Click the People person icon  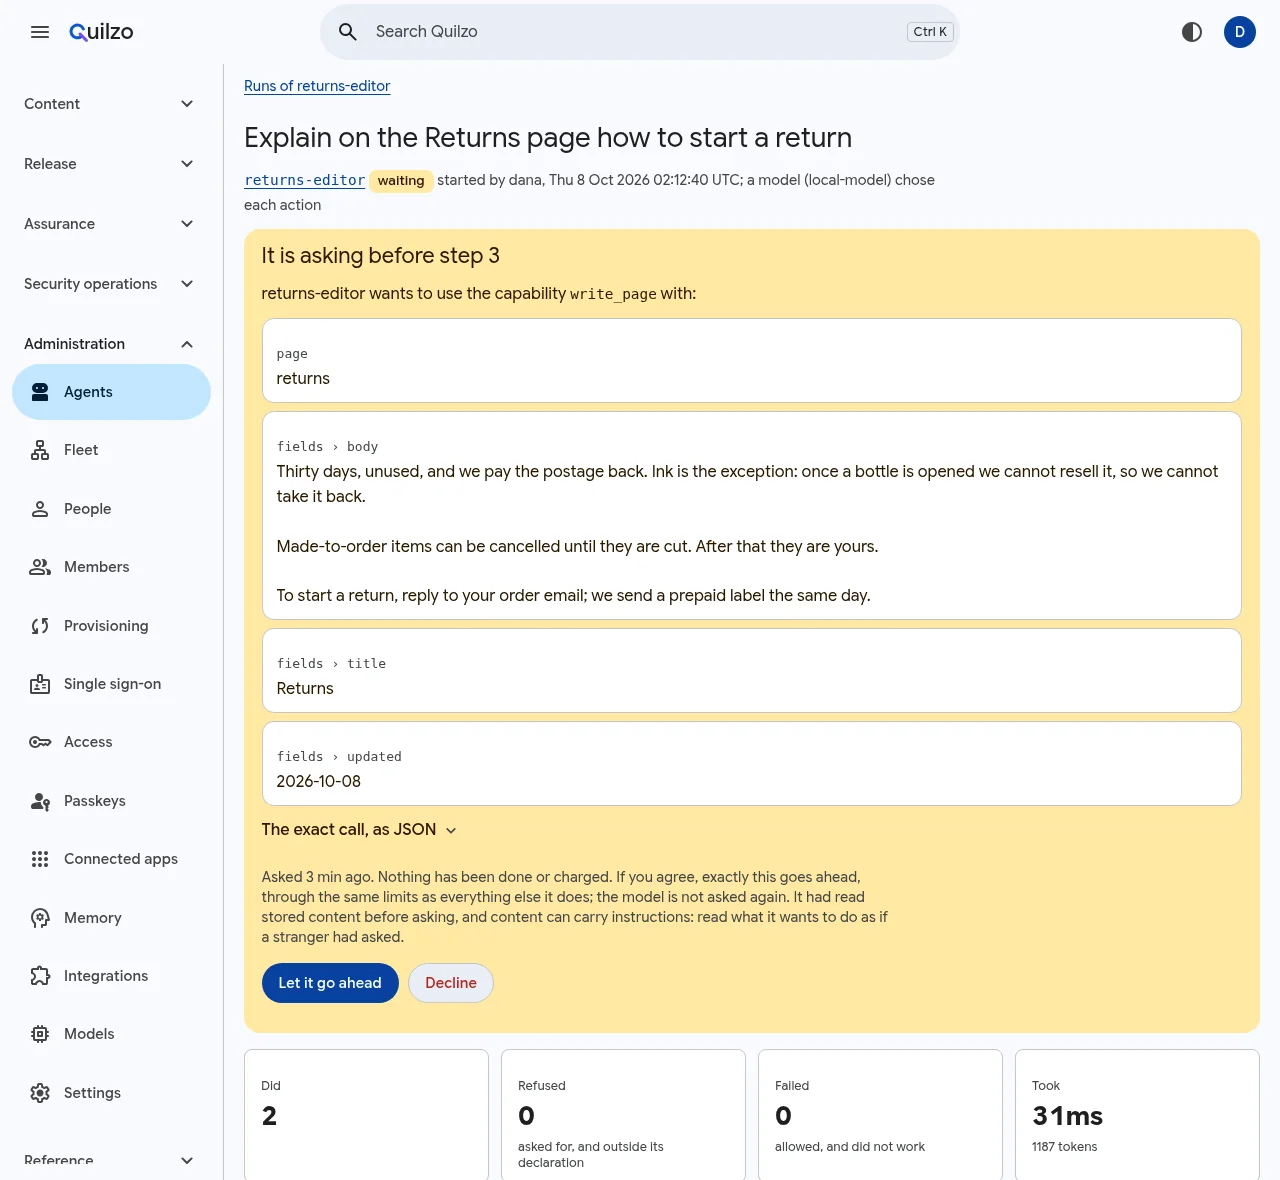[x=40, y=509]
